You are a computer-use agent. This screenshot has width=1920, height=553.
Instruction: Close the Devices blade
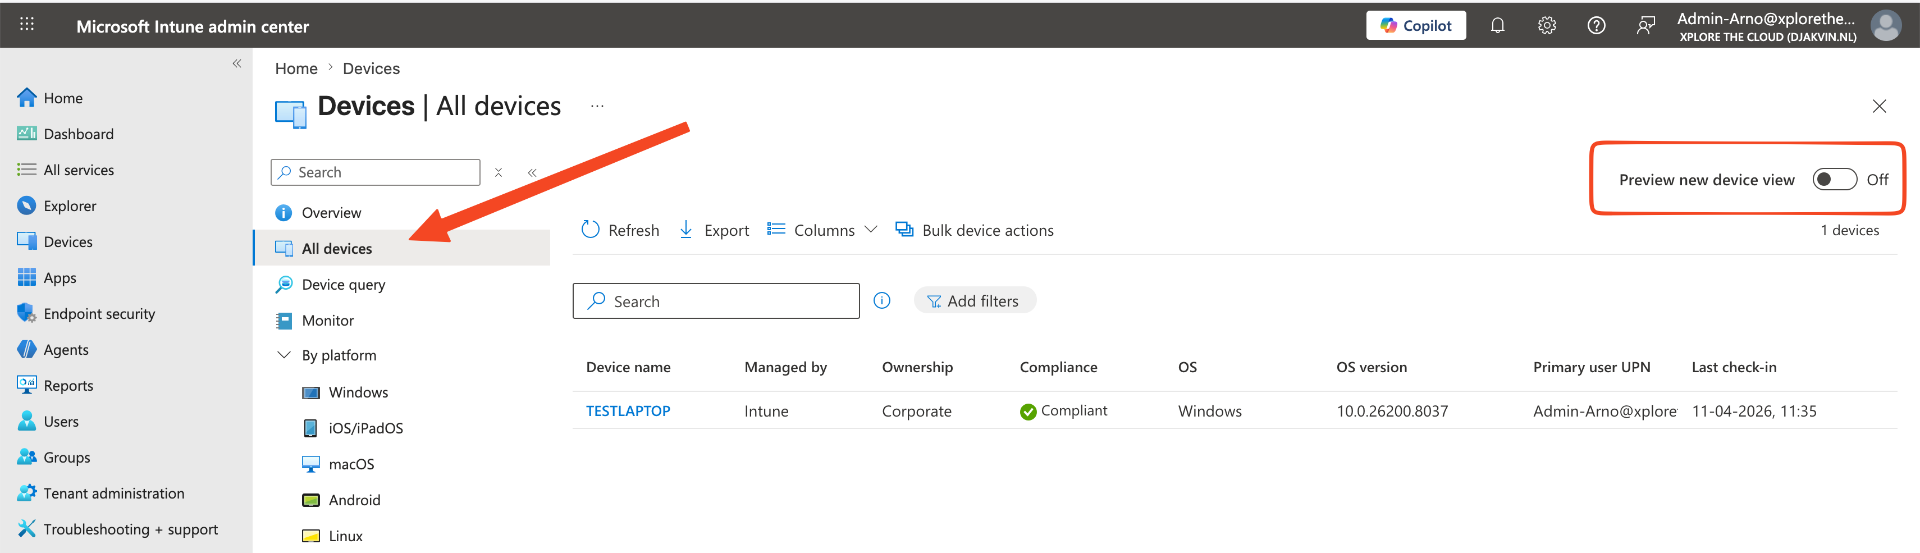pos(1879,106)
